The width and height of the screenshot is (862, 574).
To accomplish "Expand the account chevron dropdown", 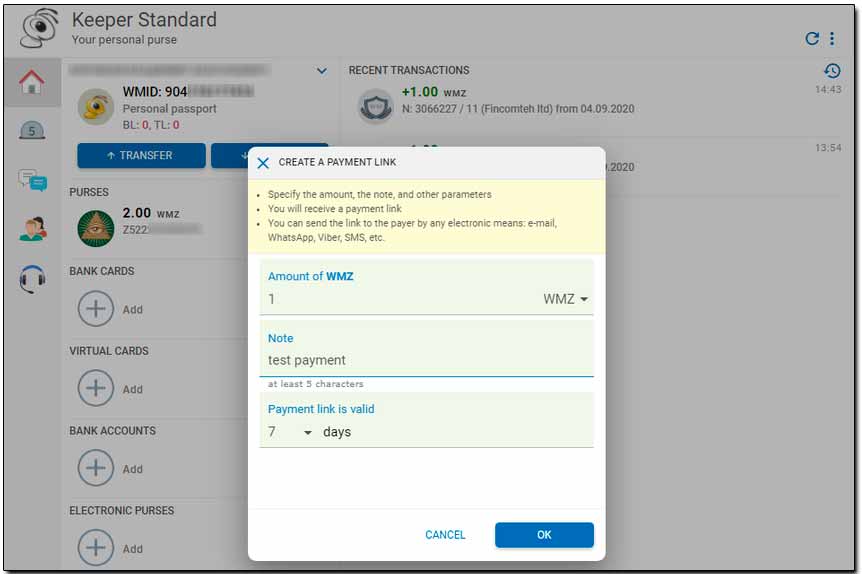I will (x=322, y=71).
